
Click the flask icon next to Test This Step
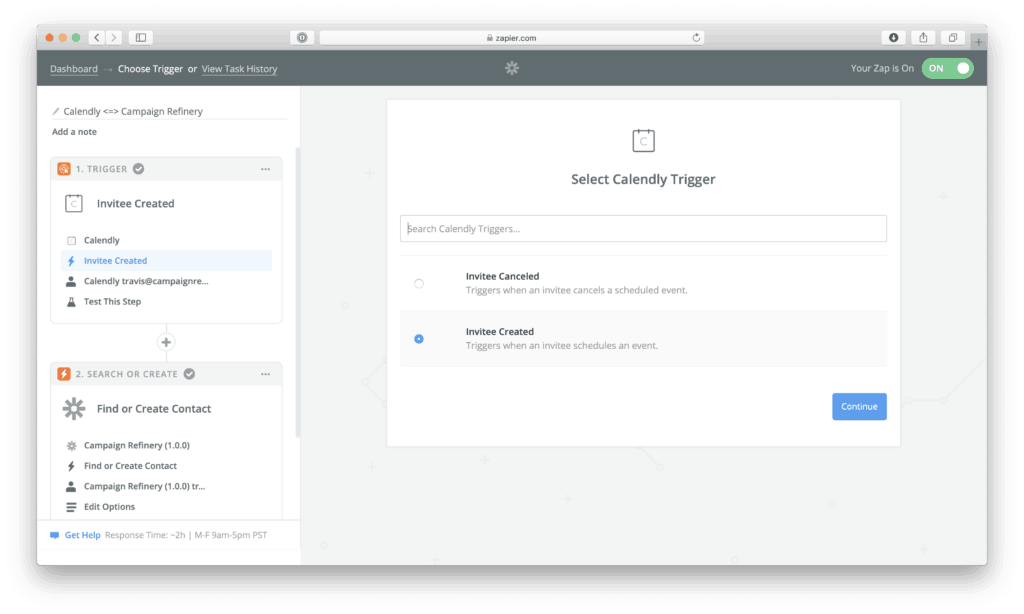pyautogui.click(x=71, y=302)
